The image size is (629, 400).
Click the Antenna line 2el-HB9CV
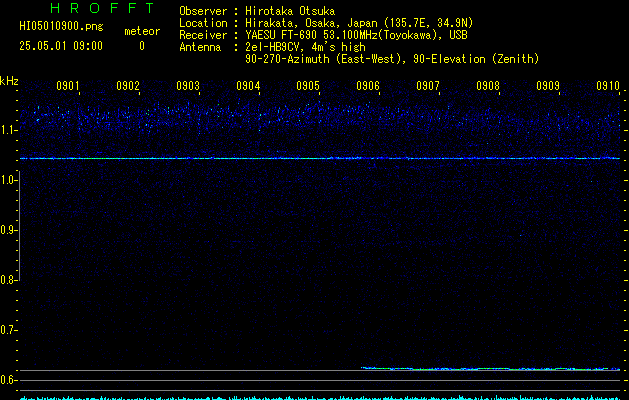272,47
